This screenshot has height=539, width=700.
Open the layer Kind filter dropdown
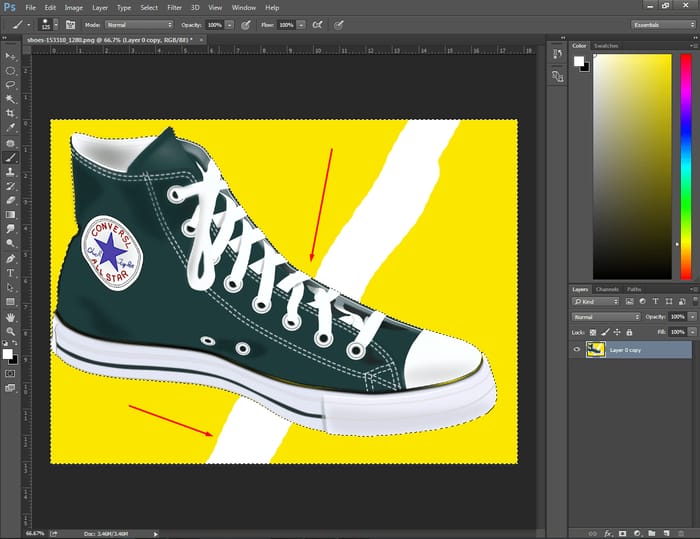[595, 301]
